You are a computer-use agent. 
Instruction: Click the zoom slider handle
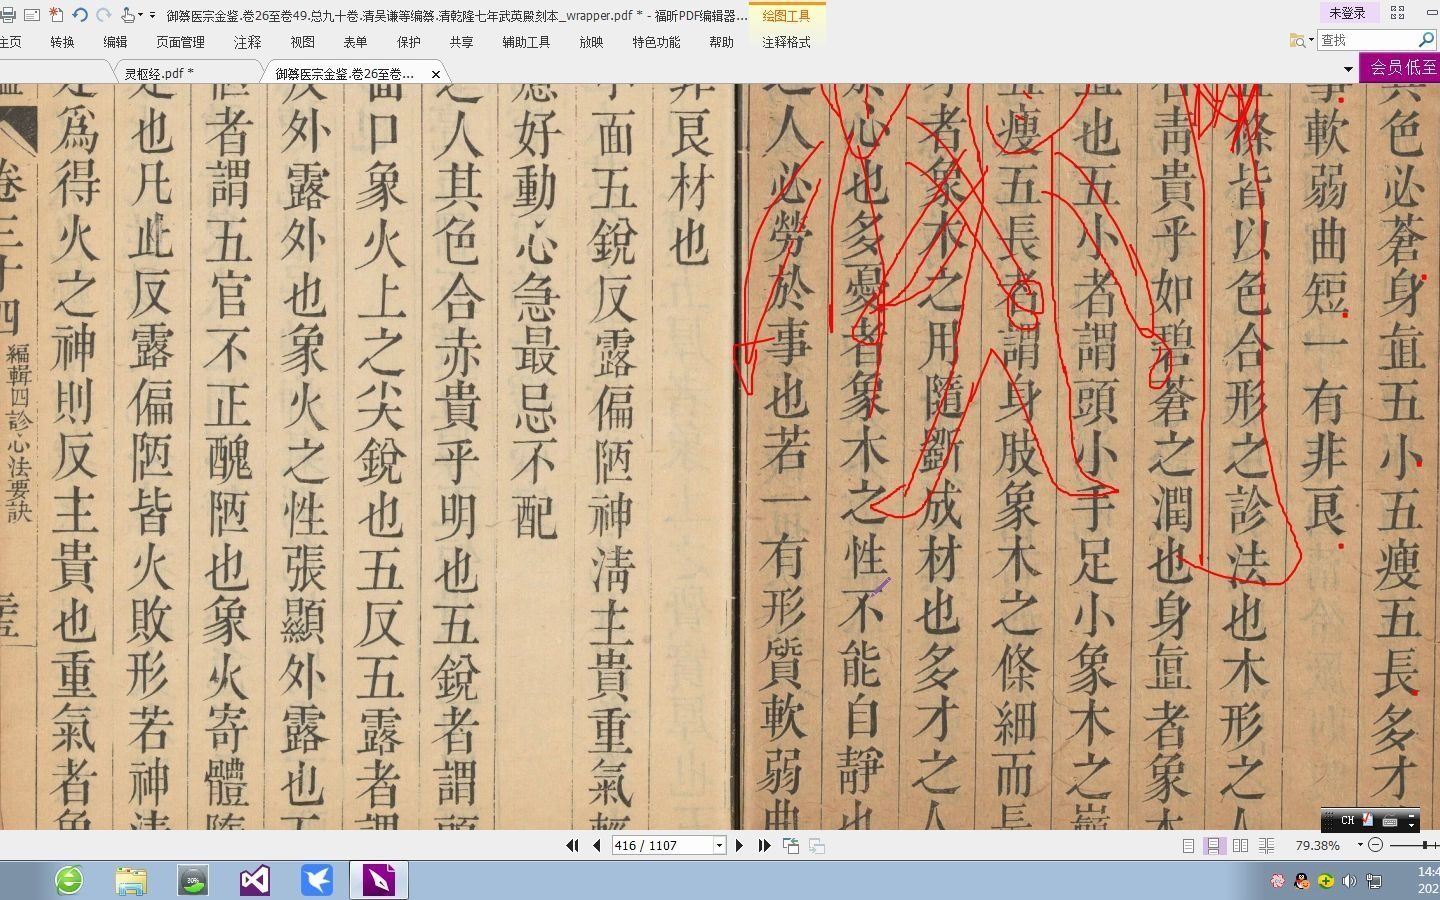[1425, 845]
